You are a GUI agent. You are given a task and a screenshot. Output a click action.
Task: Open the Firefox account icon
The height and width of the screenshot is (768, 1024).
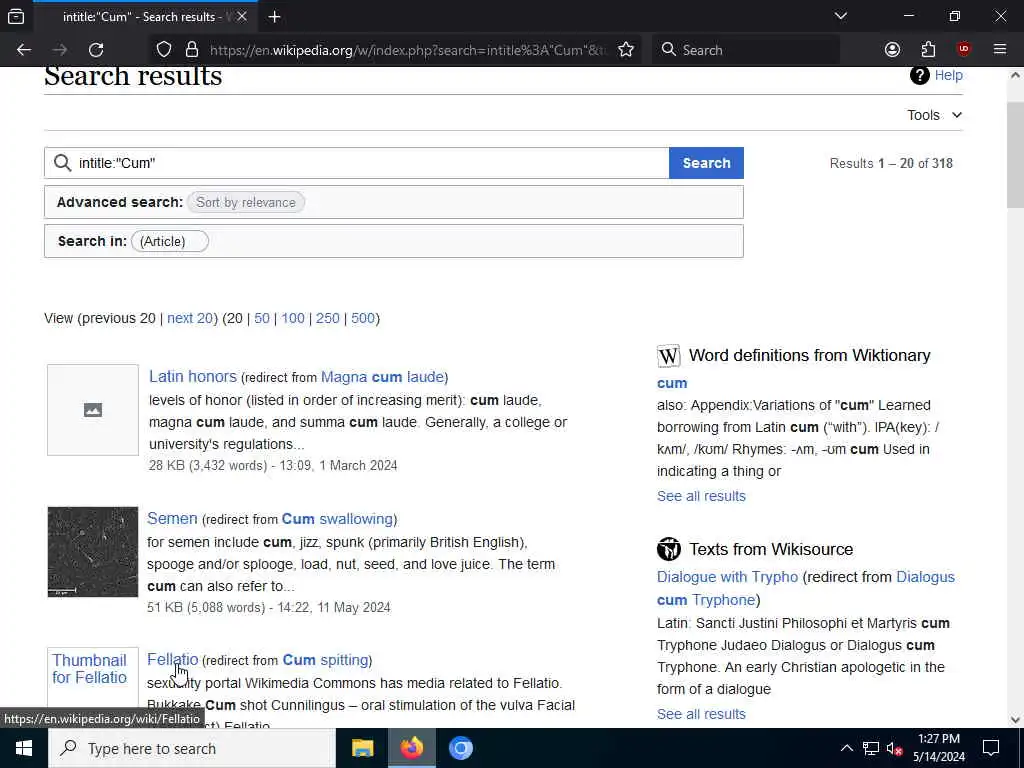tap(892, 50)
